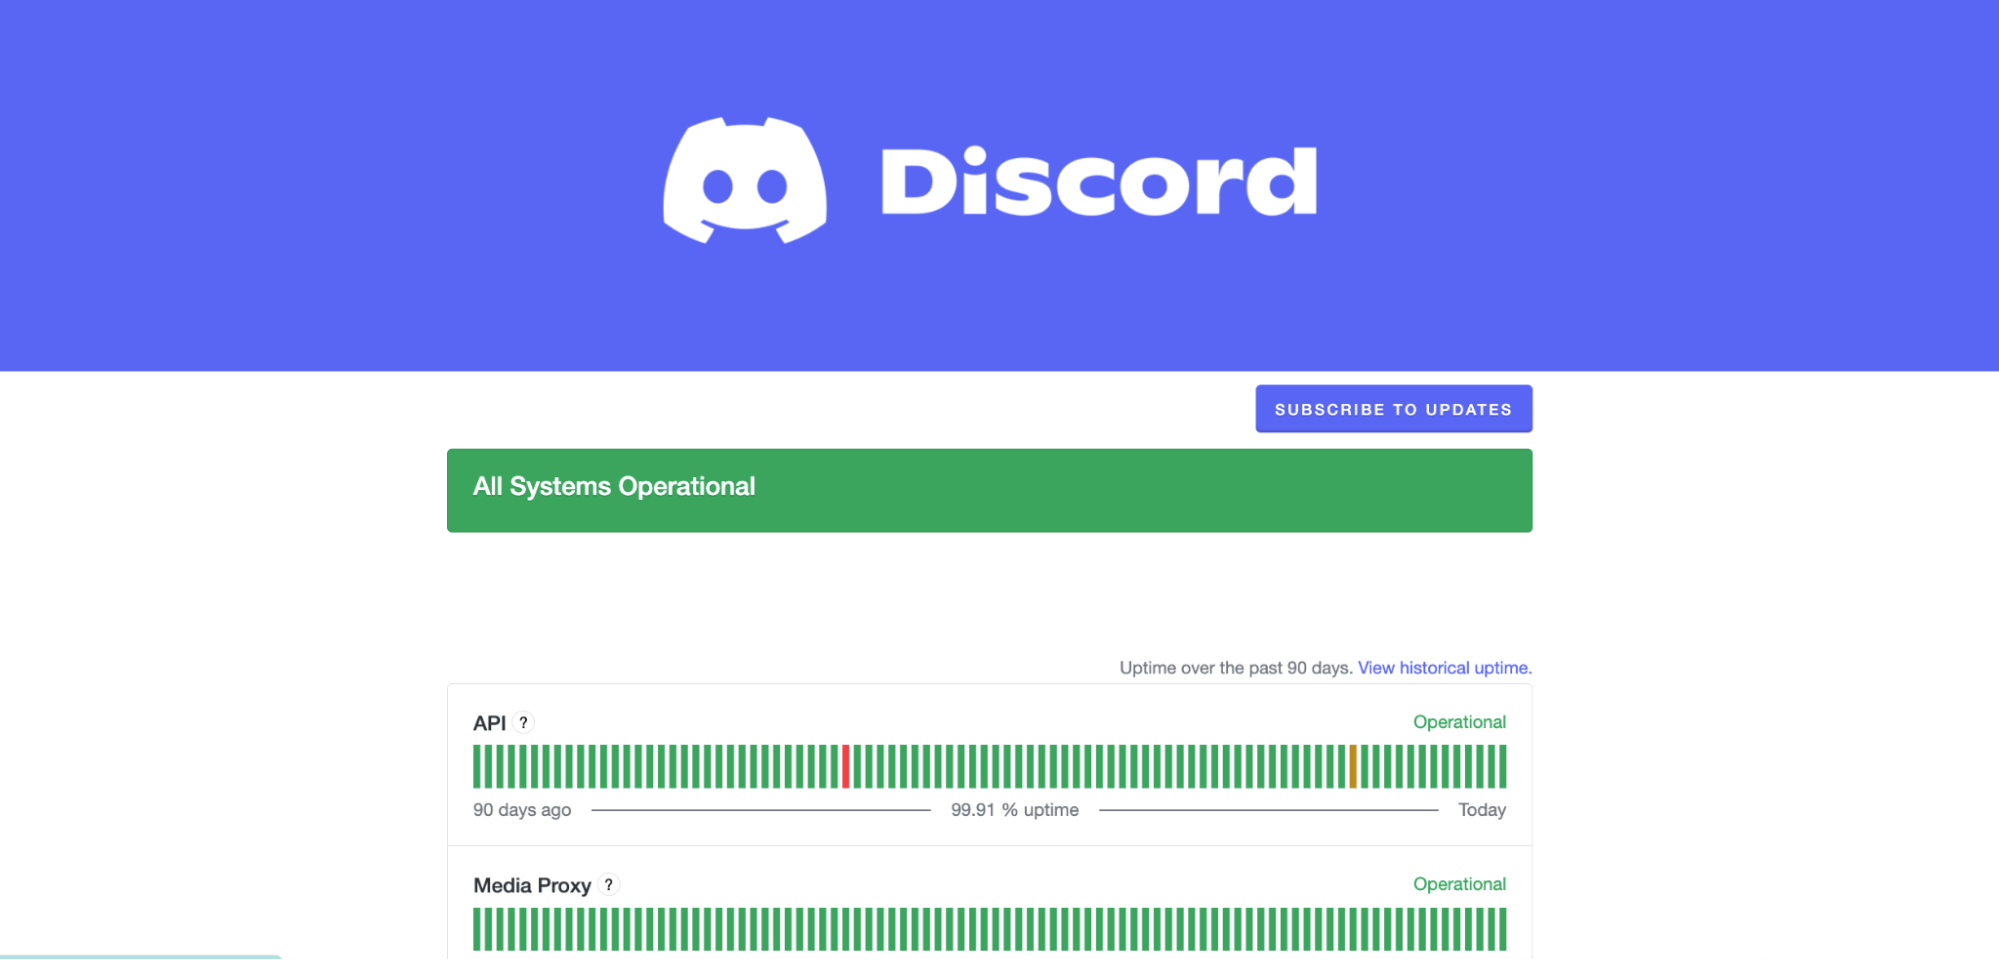Click the All Systems Operational banner

pos(989,490)
